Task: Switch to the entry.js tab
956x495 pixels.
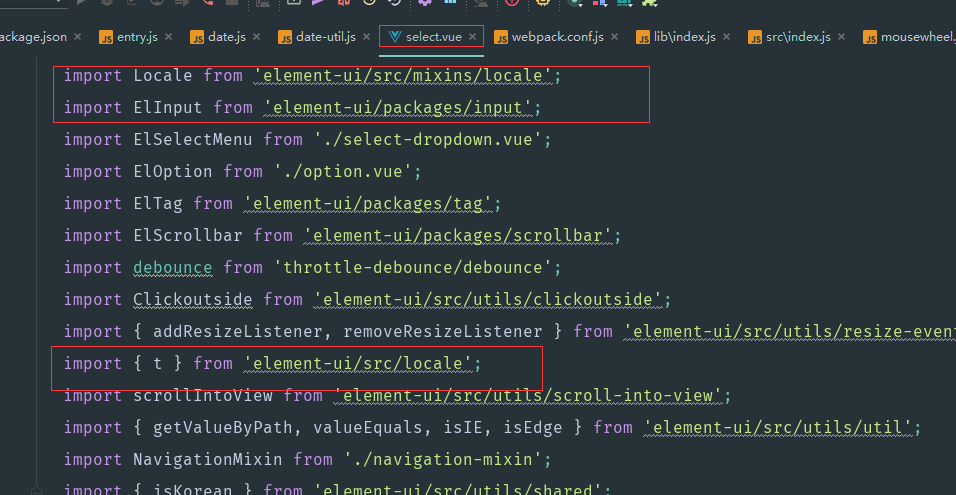Action: click(137, 37)
